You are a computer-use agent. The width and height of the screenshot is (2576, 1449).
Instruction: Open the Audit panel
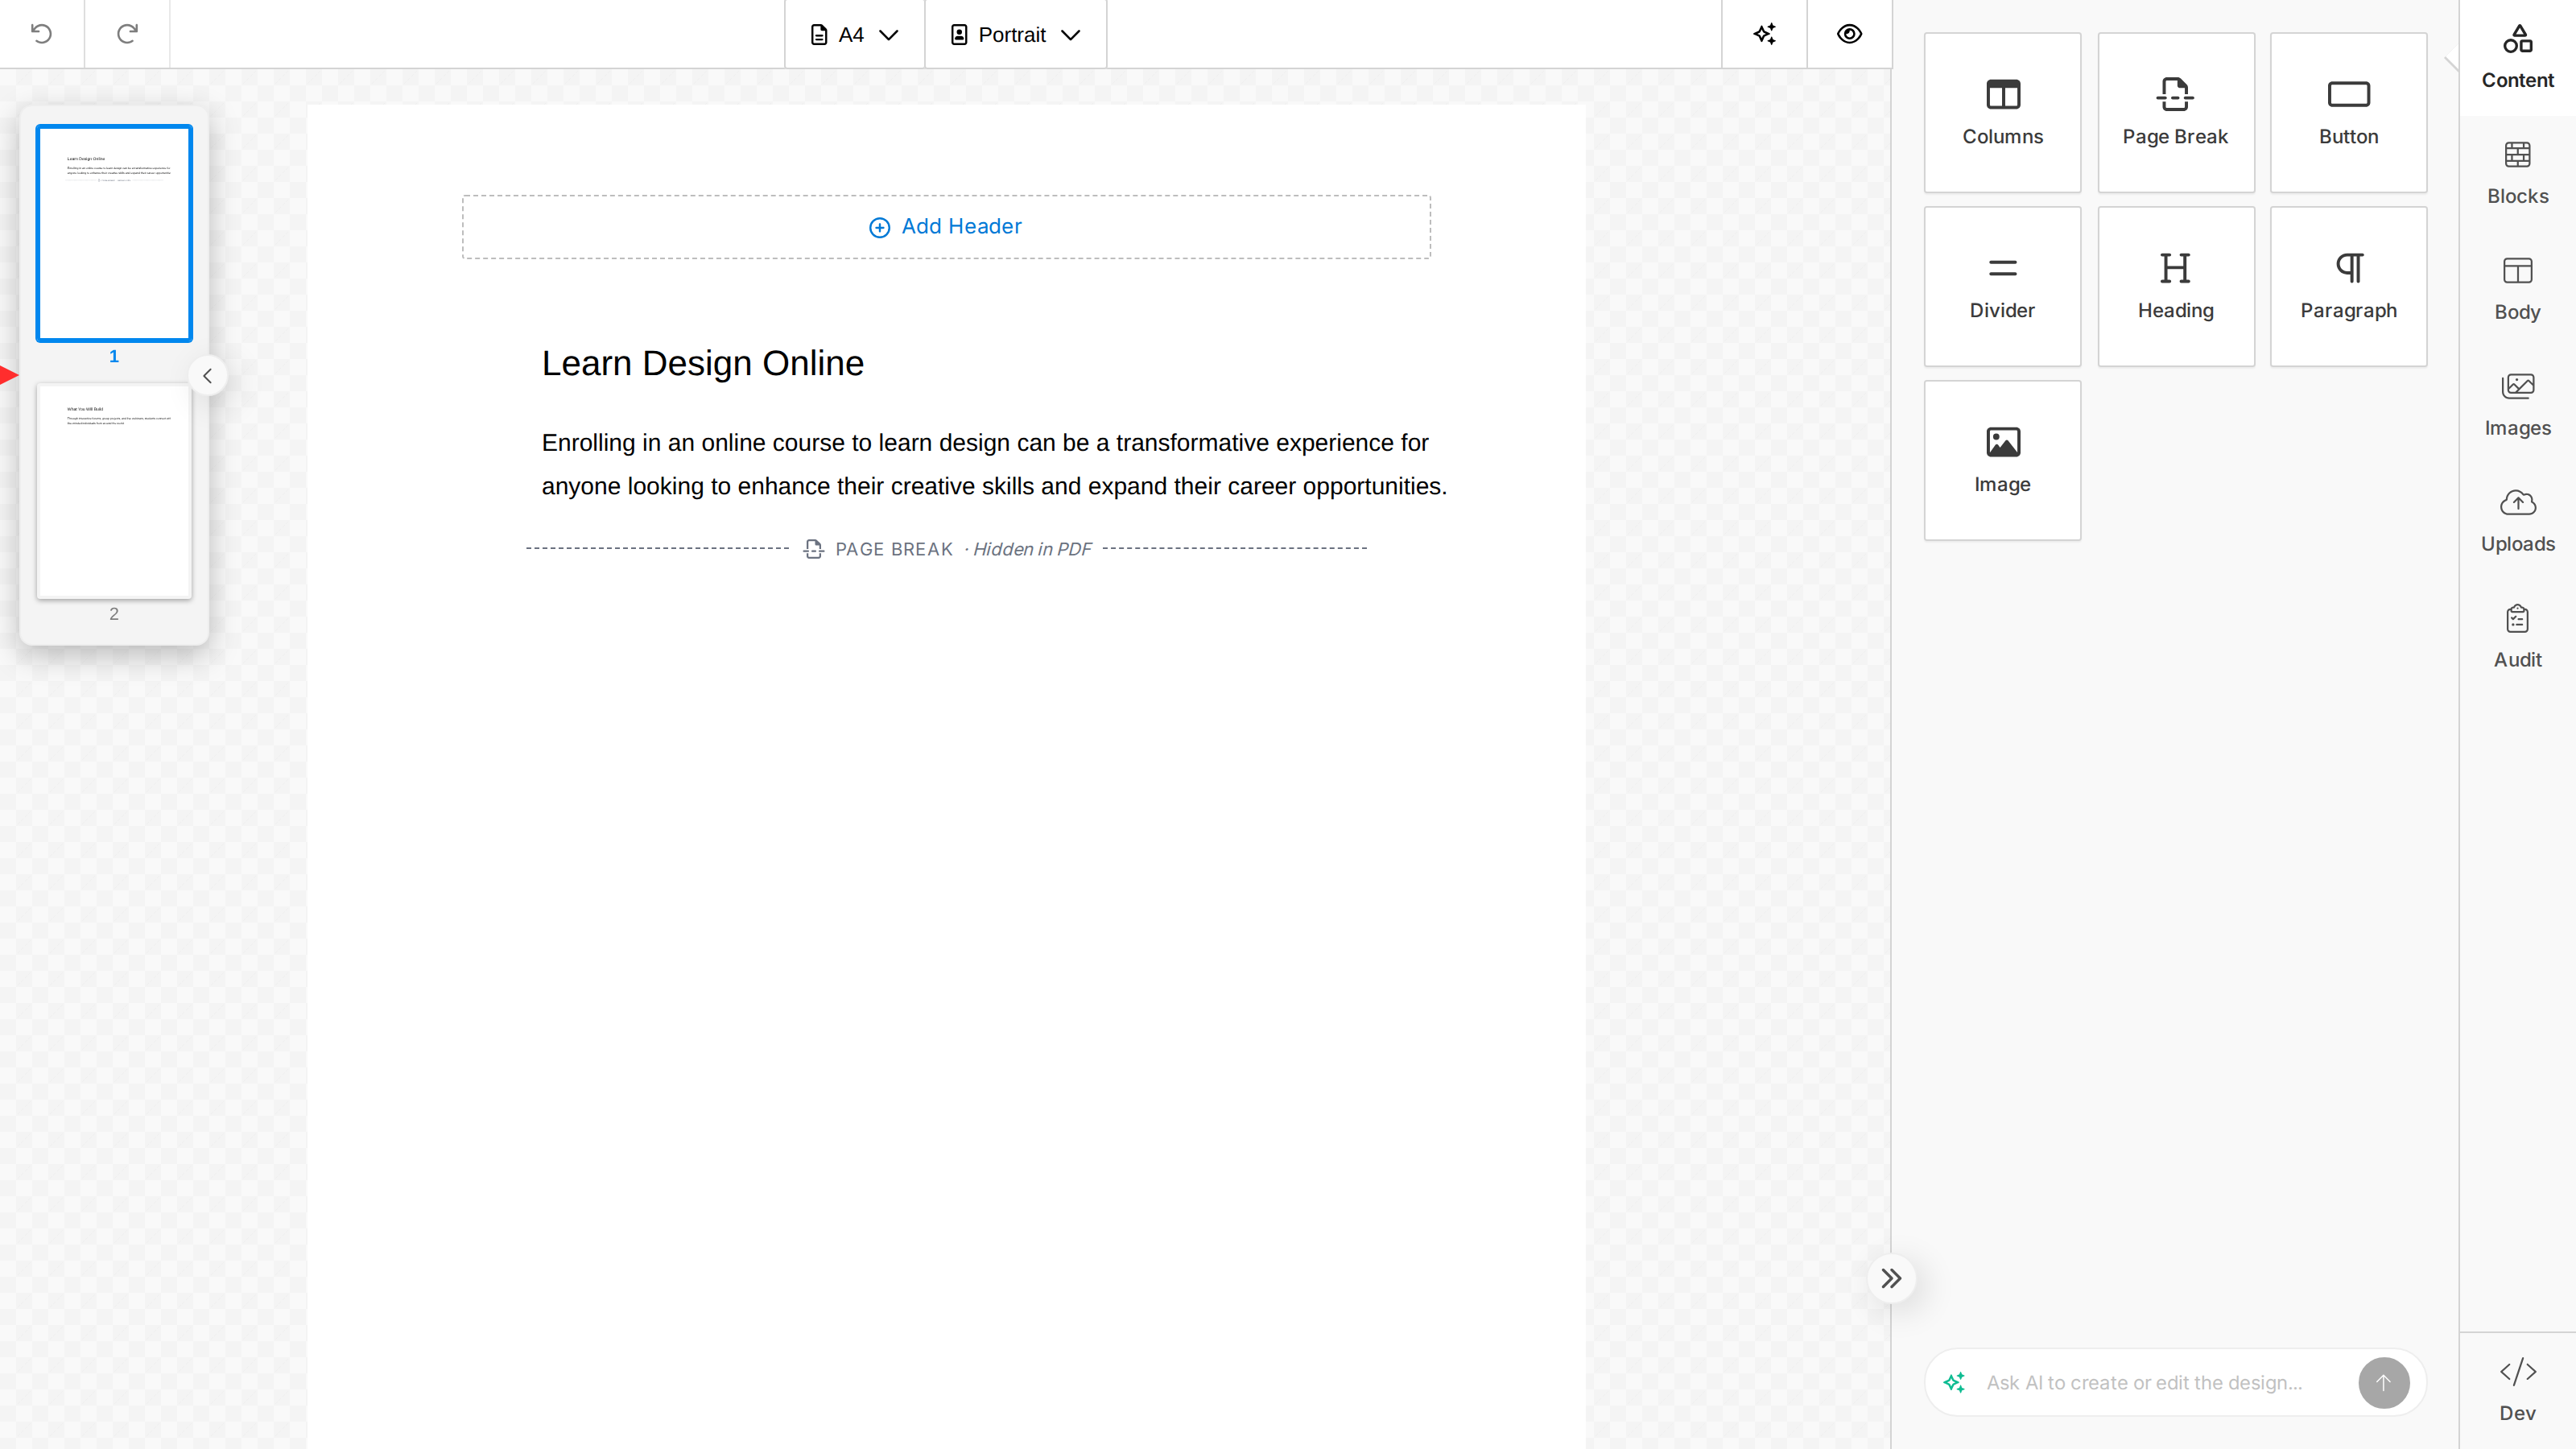click(2517, 638)
